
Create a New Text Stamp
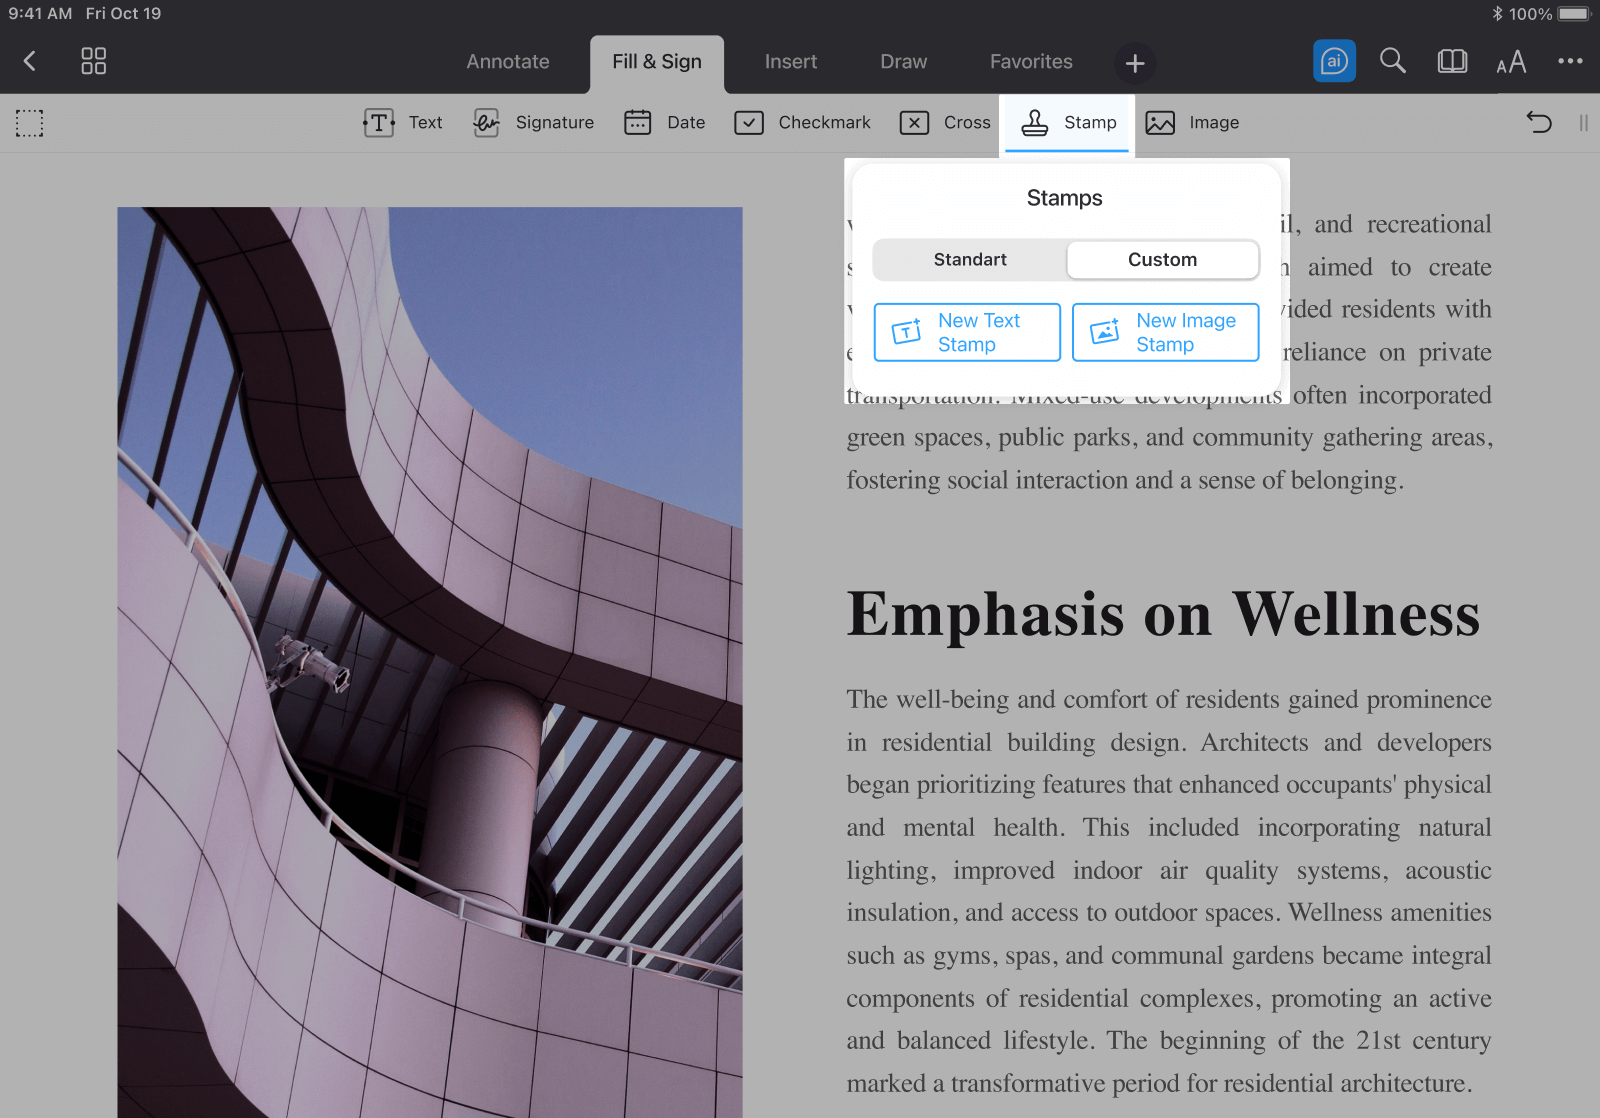click(967, 332)
